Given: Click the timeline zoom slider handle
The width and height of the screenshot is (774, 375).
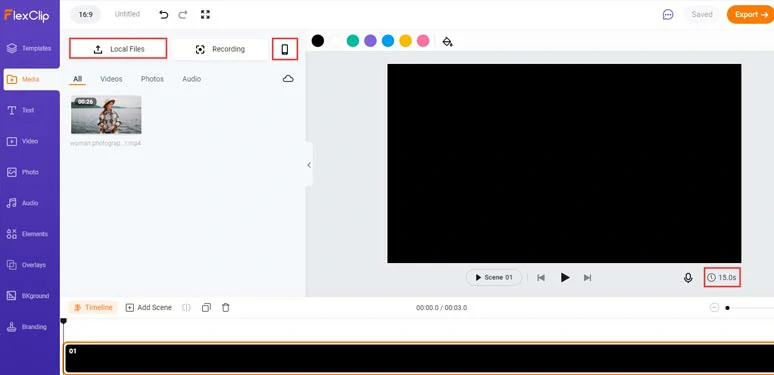Looking at the screenshot, I should (x=727, y=308).
